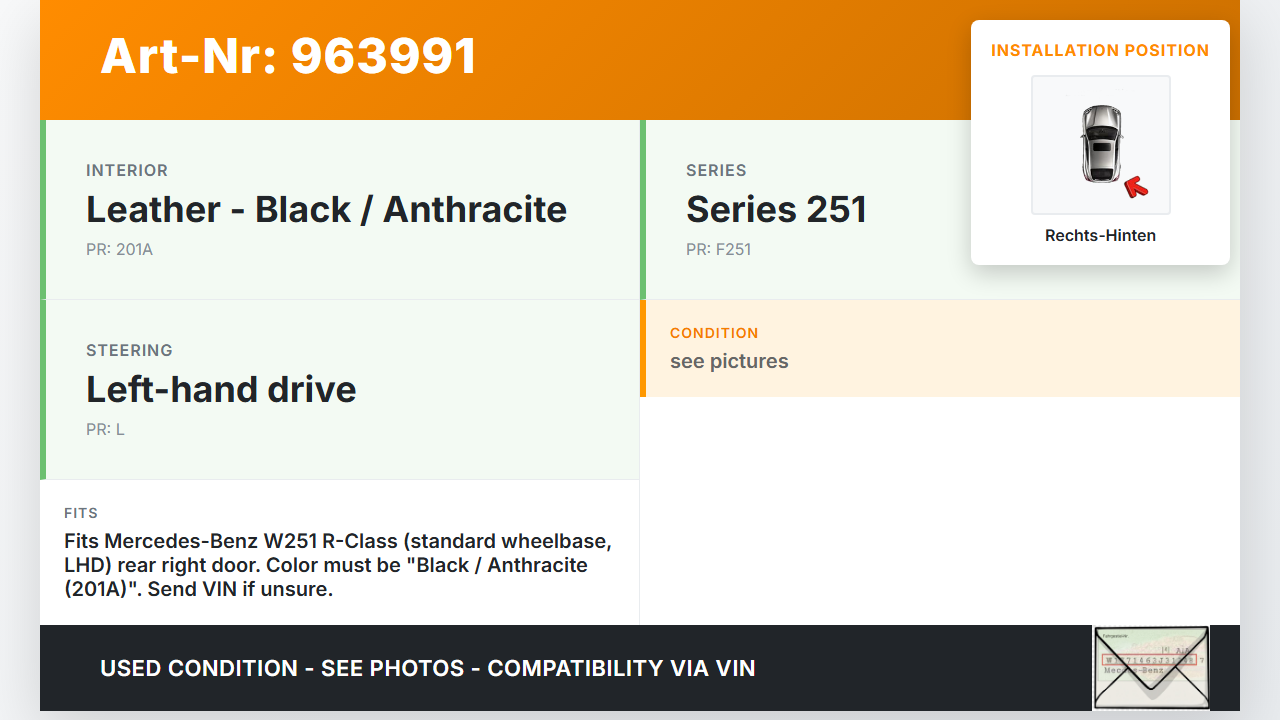
Task: Click the VIN envelope icon in footer
Action: point(1151,667)
